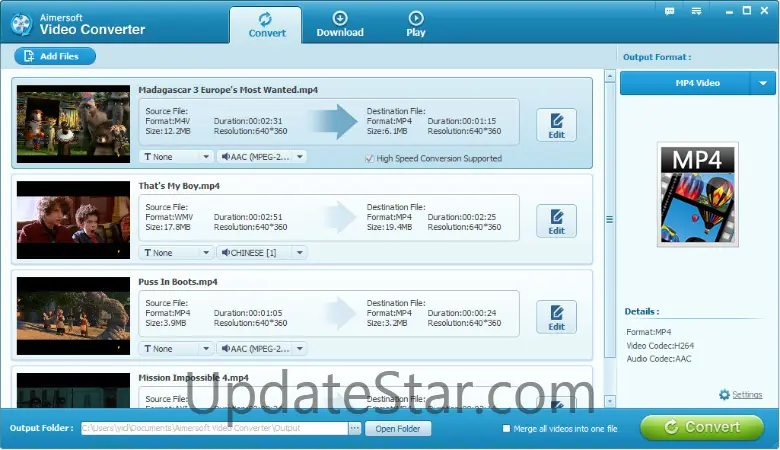The image size is (780, 450).
Task: Open the Settings link
Action: coord(747,394)
